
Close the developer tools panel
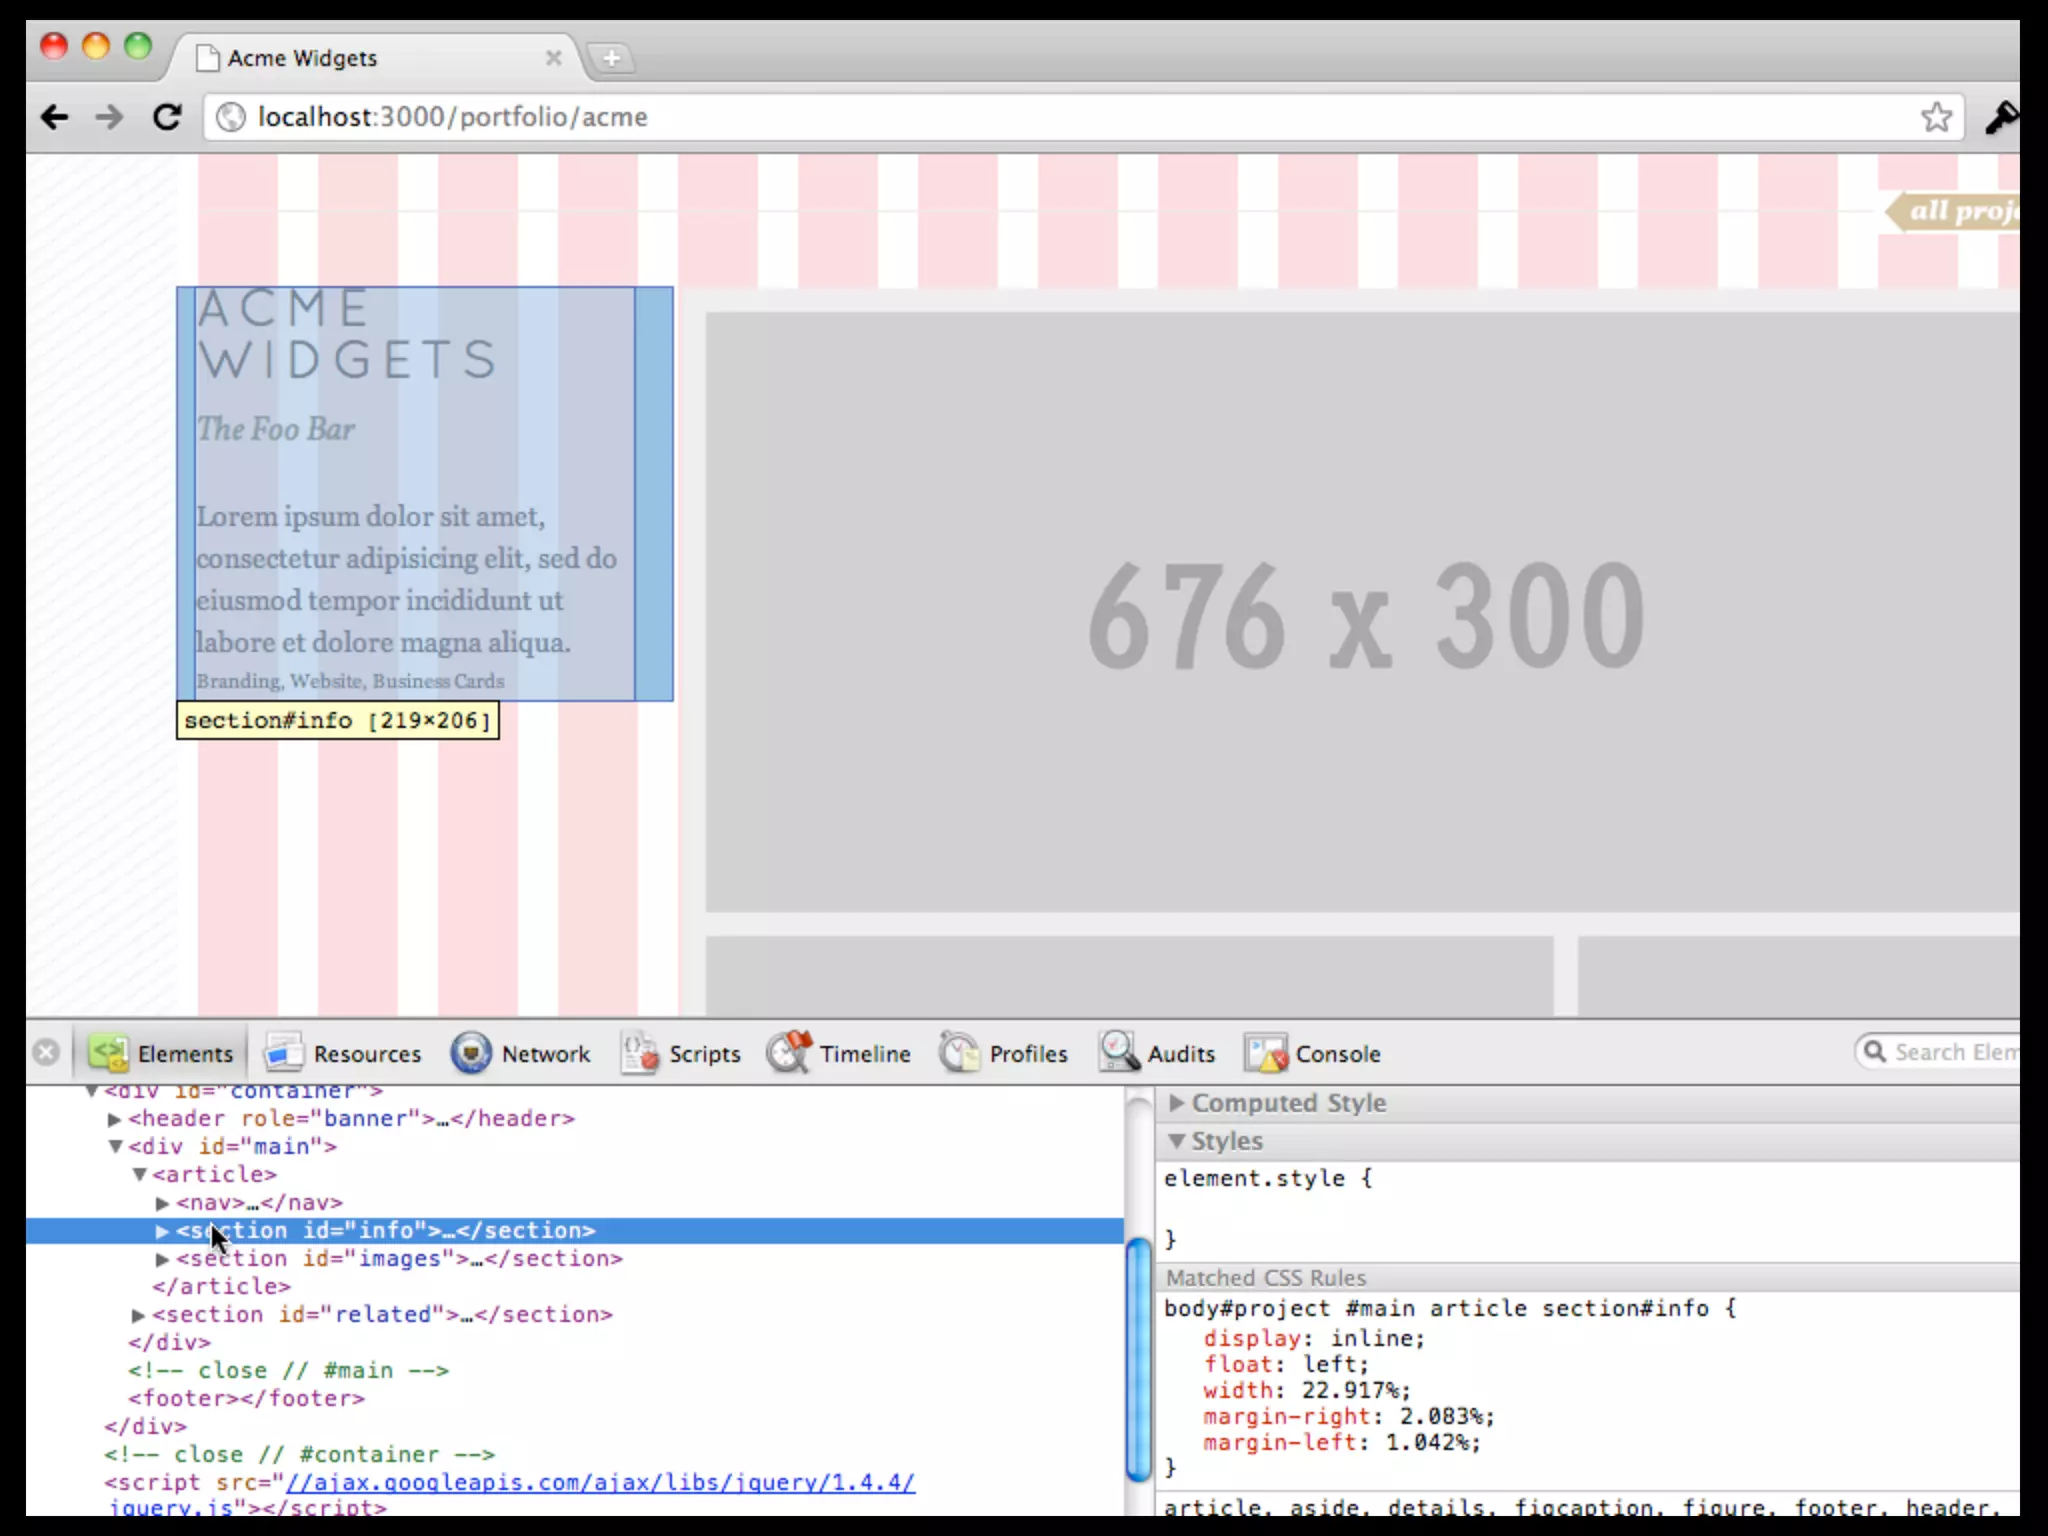46,1053
